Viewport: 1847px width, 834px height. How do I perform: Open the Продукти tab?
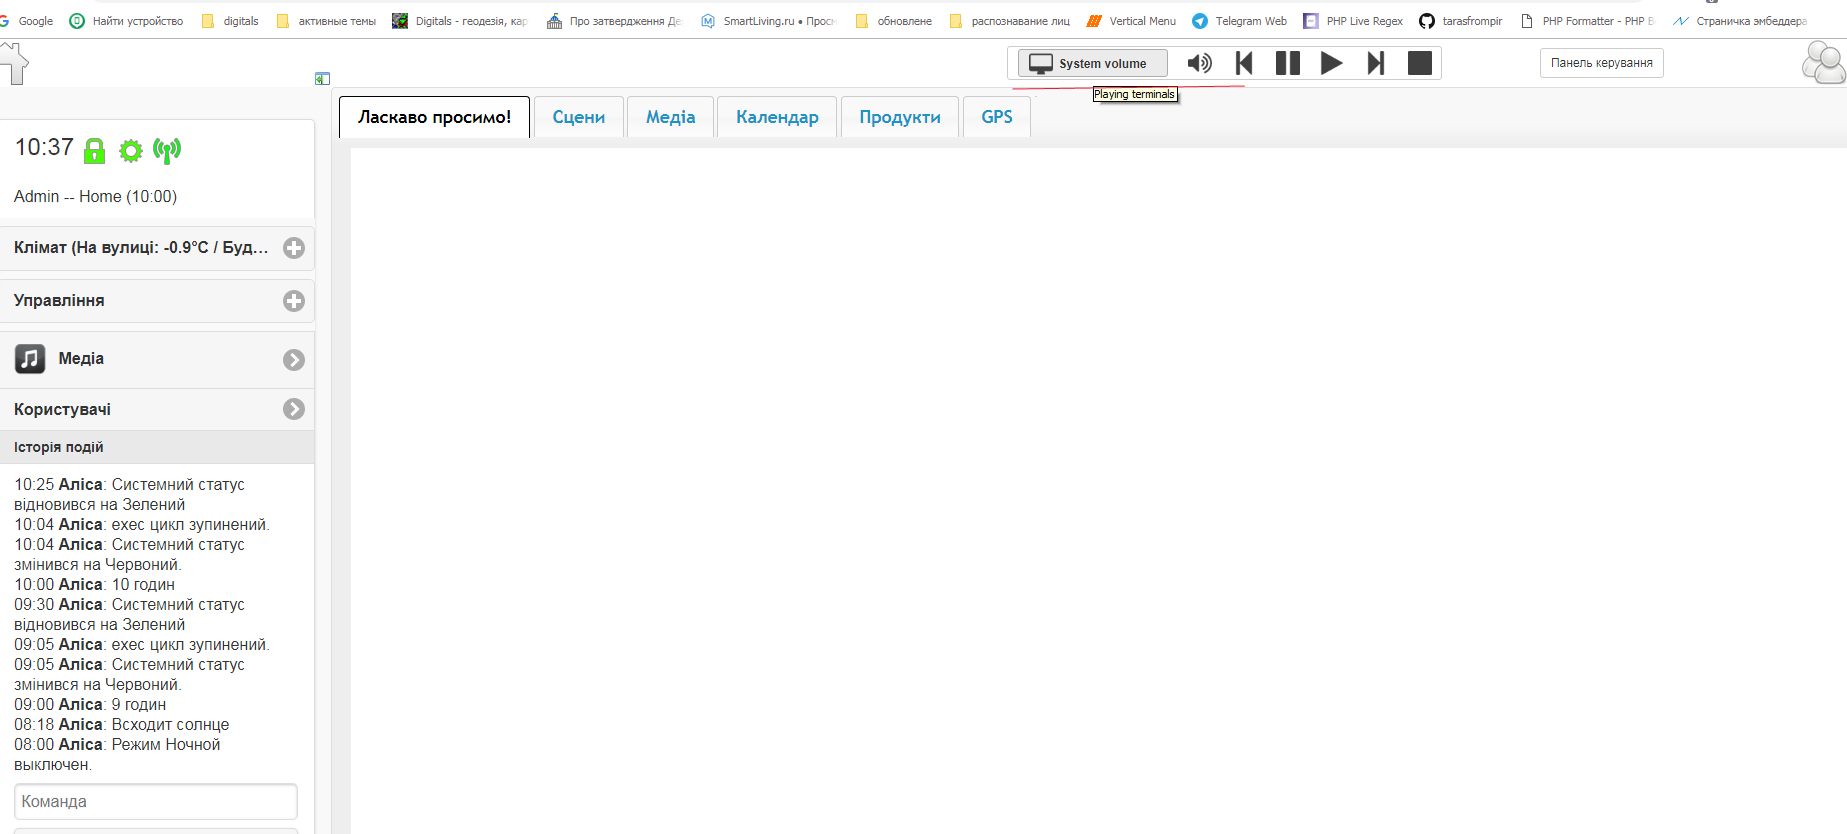[x=900, y=117]
